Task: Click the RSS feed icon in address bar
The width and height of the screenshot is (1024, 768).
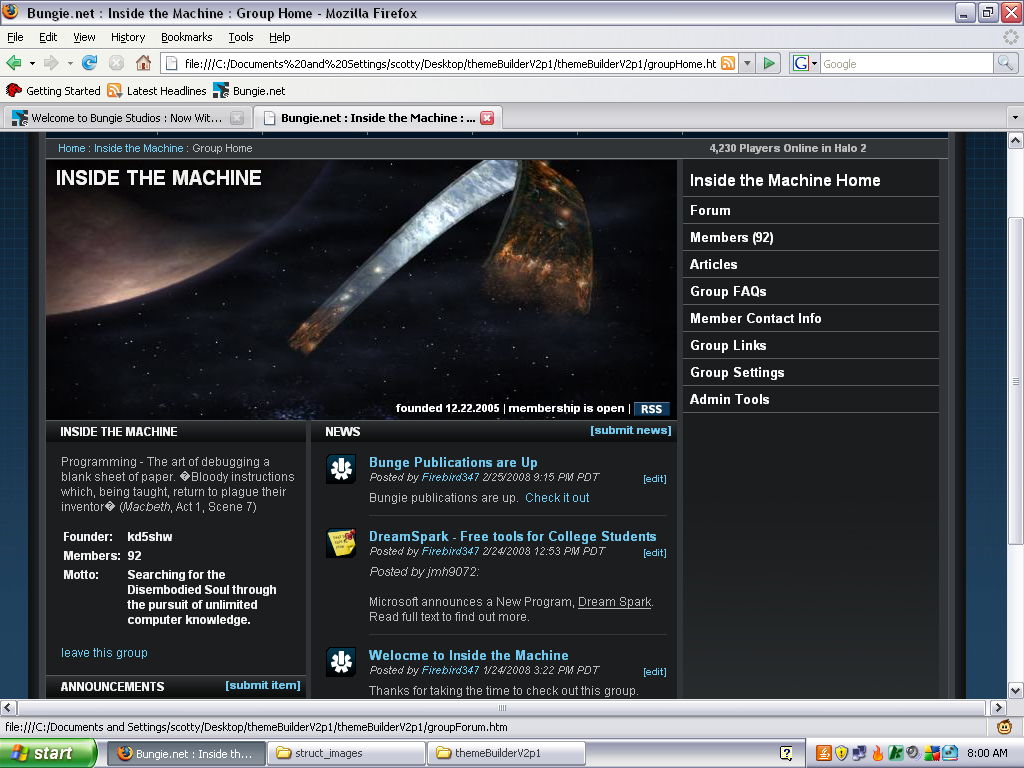Action: [728, 63]
